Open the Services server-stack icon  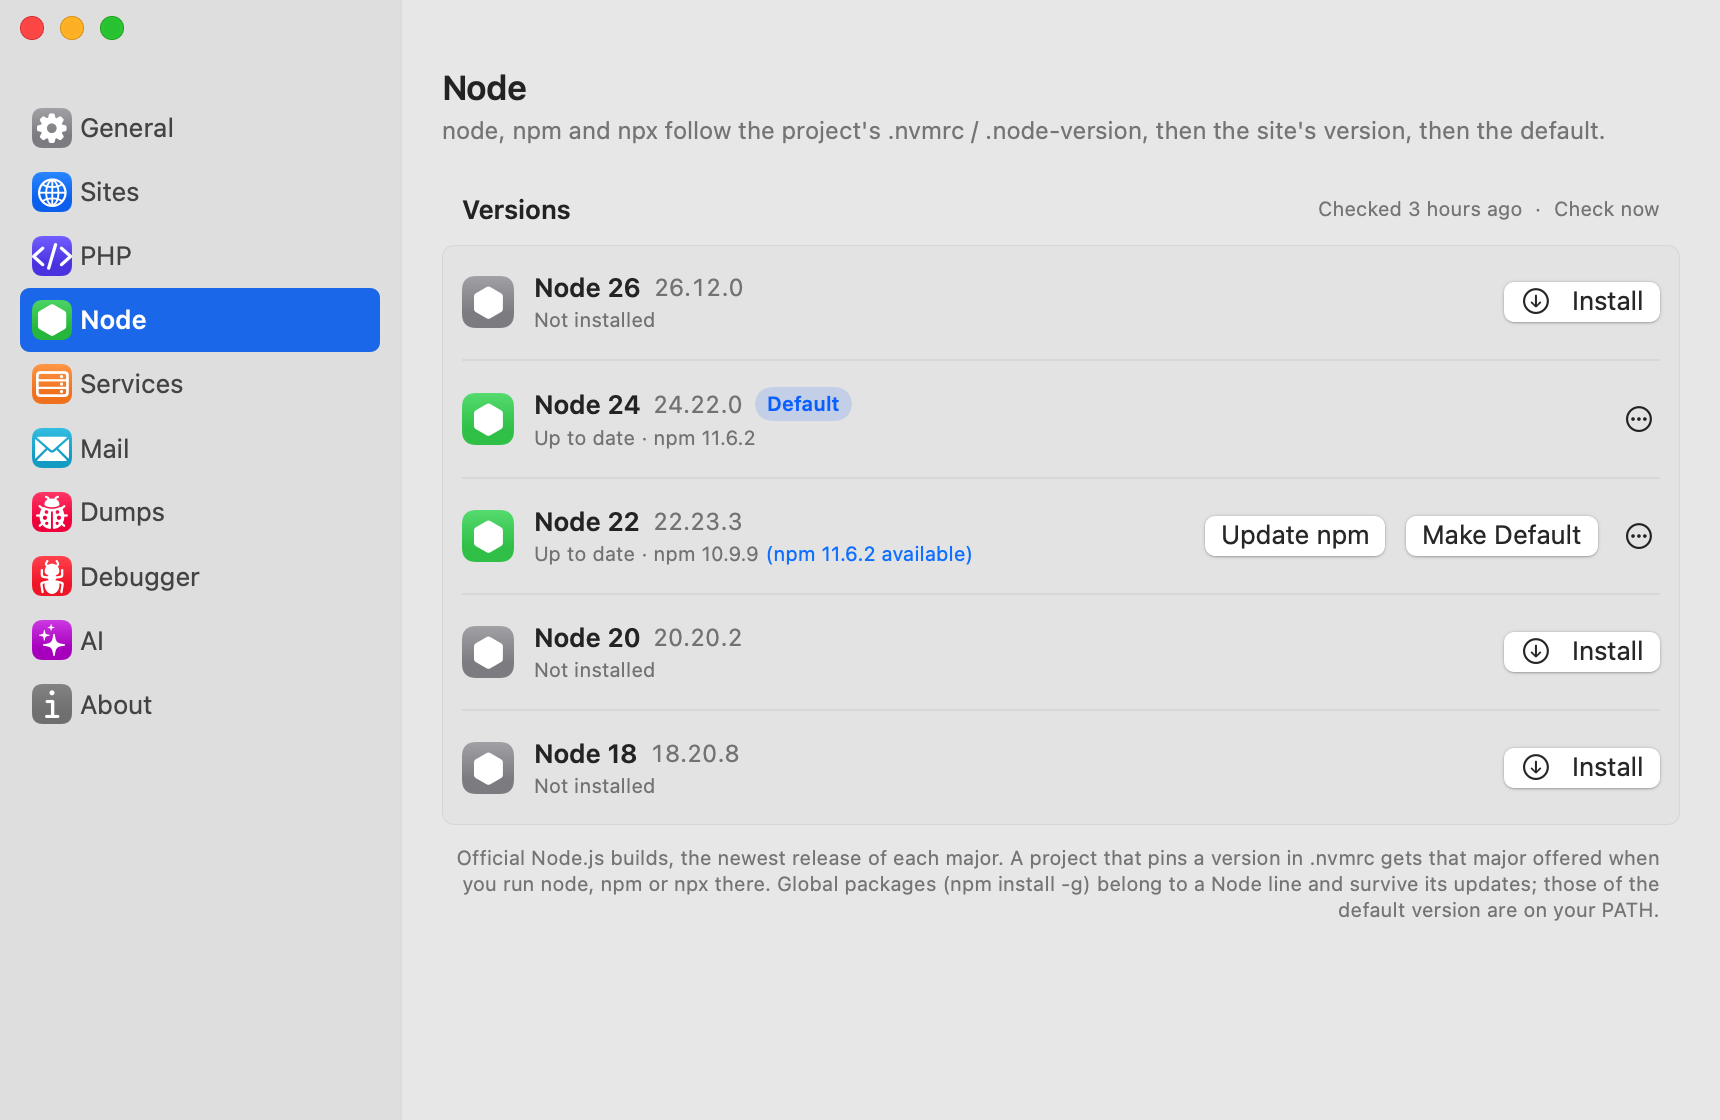51,384
